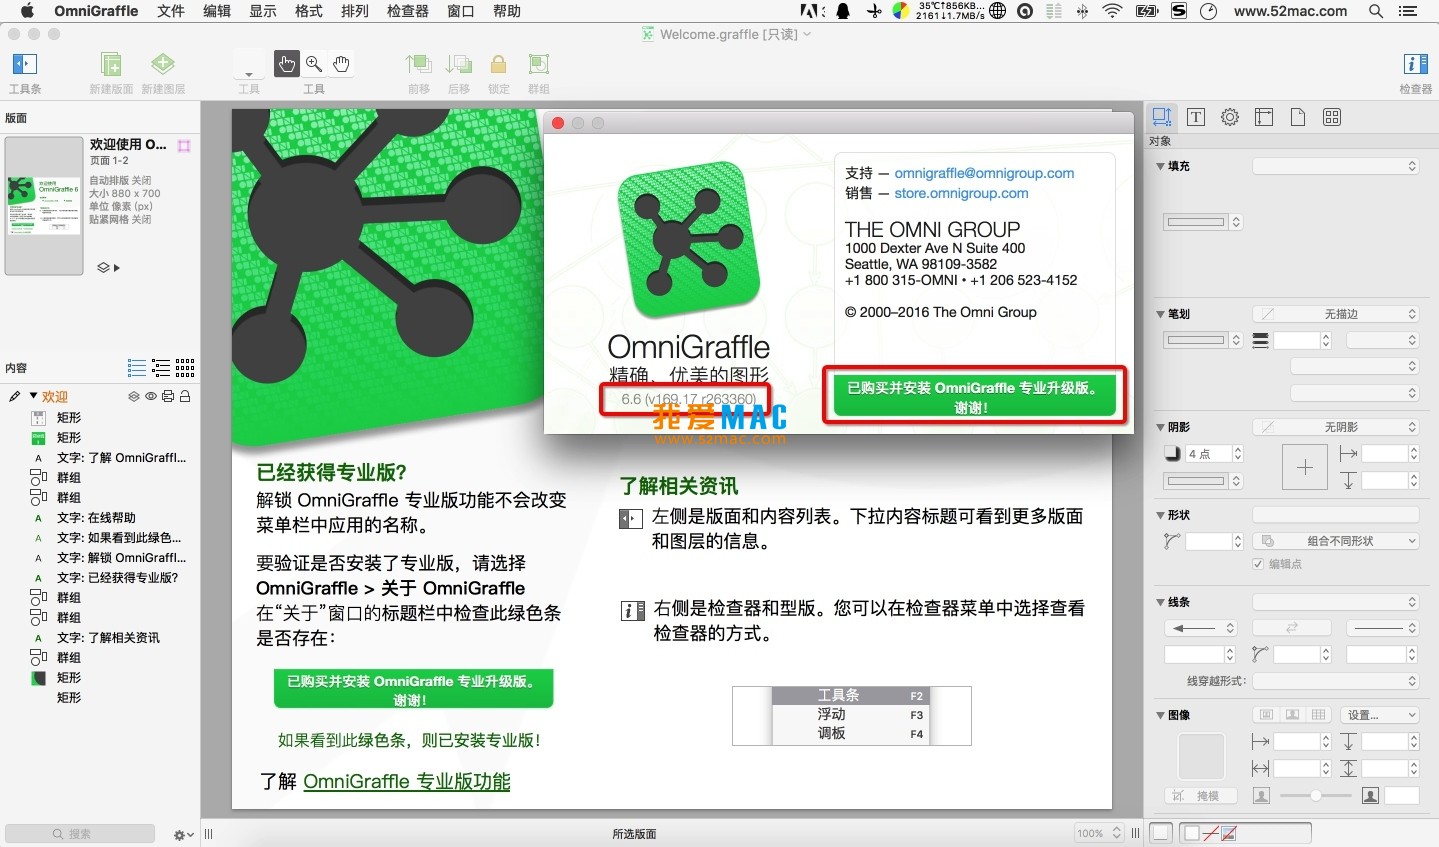The image size is (1439, 847).
Task: Click the OmniGraffle 专业版功能 link
Action: [406, 781]
